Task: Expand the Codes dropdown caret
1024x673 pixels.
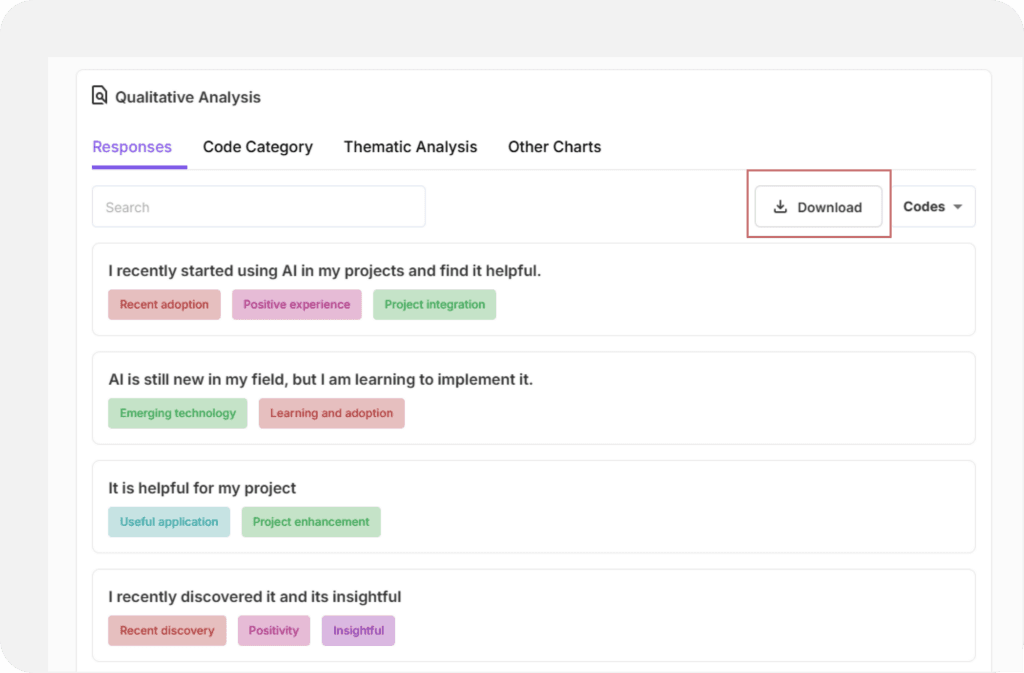Action: tap(957, 207)
